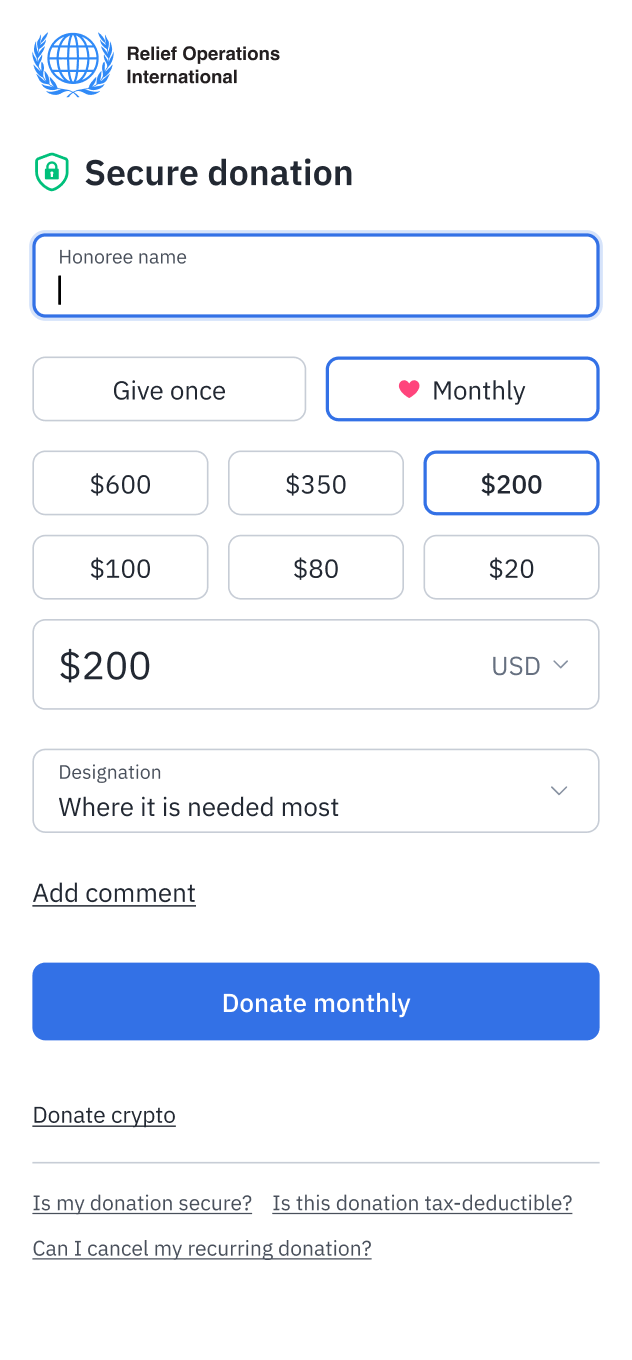The image size is (632, 1360).
Task: Choose the $600 donation amount
Action: click(x=120, y=483)
